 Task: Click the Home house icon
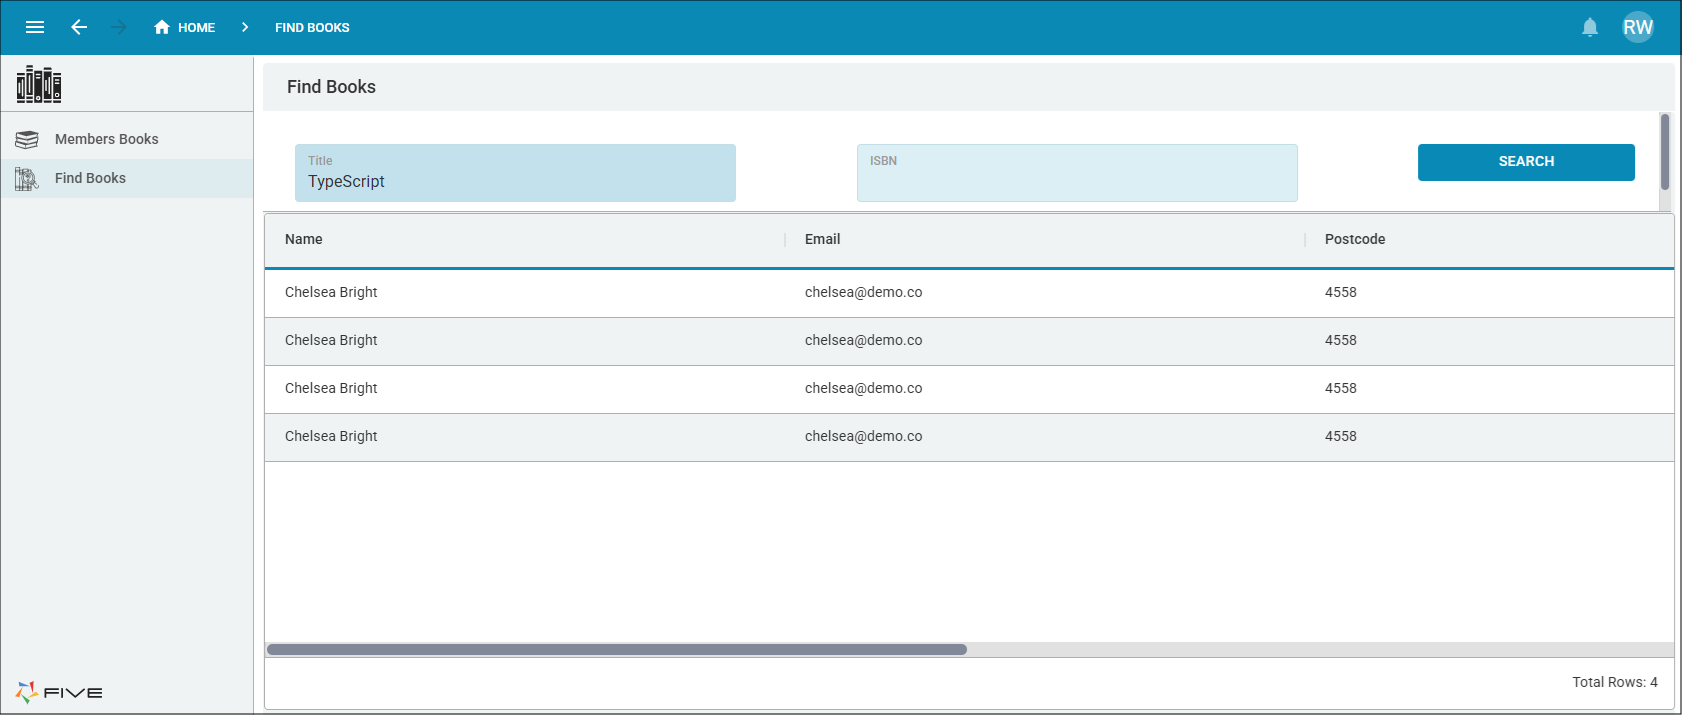coord(162,27)
